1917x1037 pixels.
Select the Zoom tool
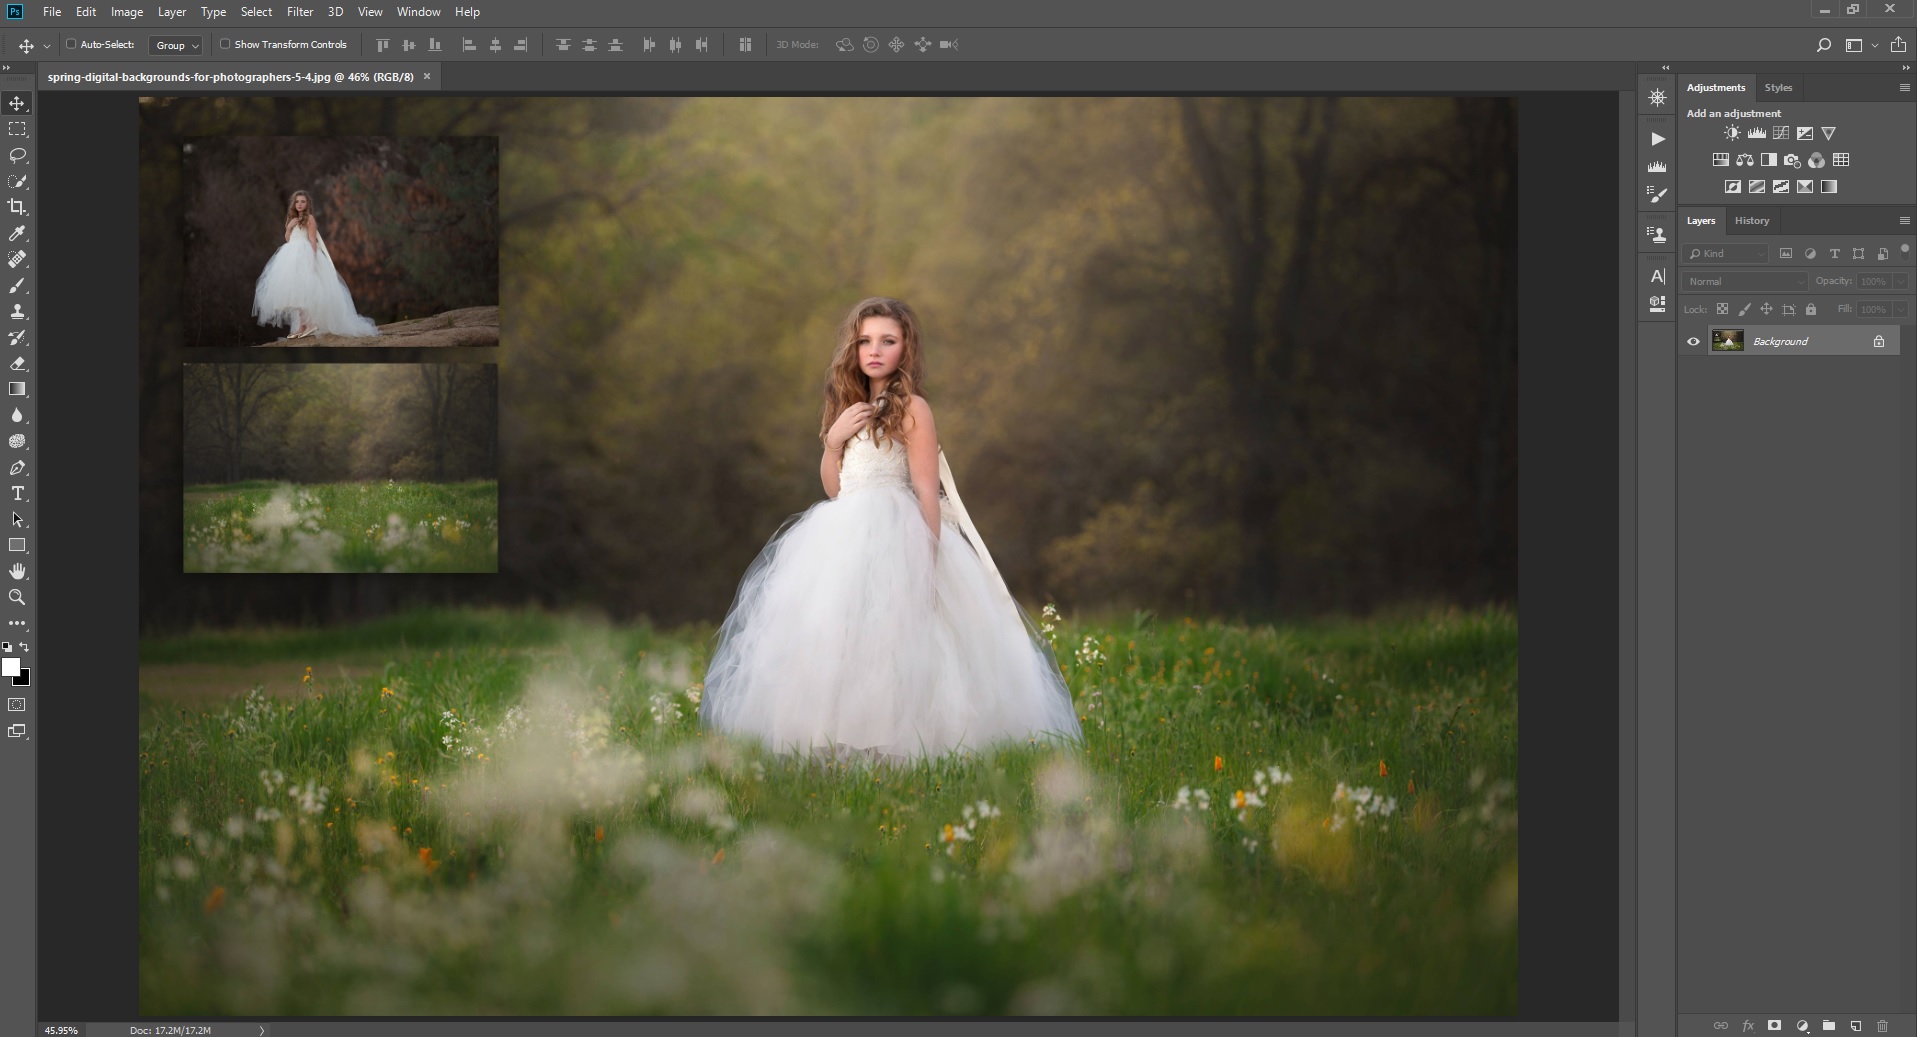(17, 597)
